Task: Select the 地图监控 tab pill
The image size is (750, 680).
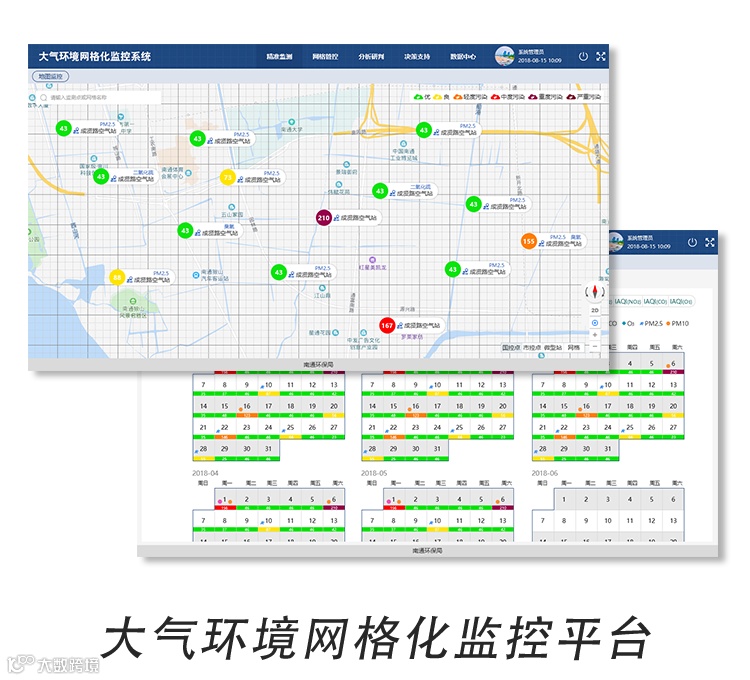Action: 50,77
